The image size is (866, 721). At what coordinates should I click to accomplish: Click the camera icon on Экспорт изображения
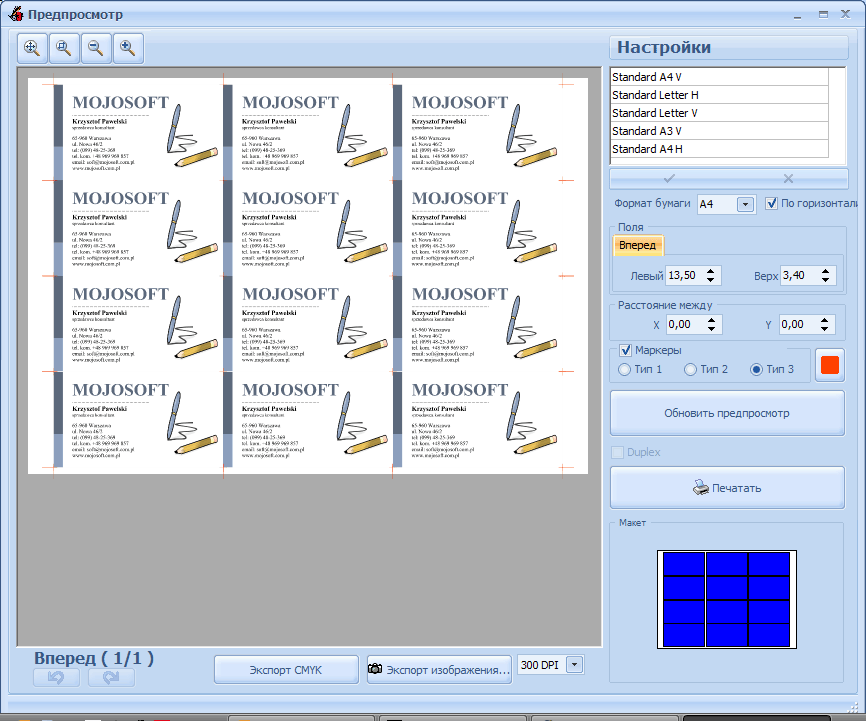pyautogui.click(x=375, y=669)
